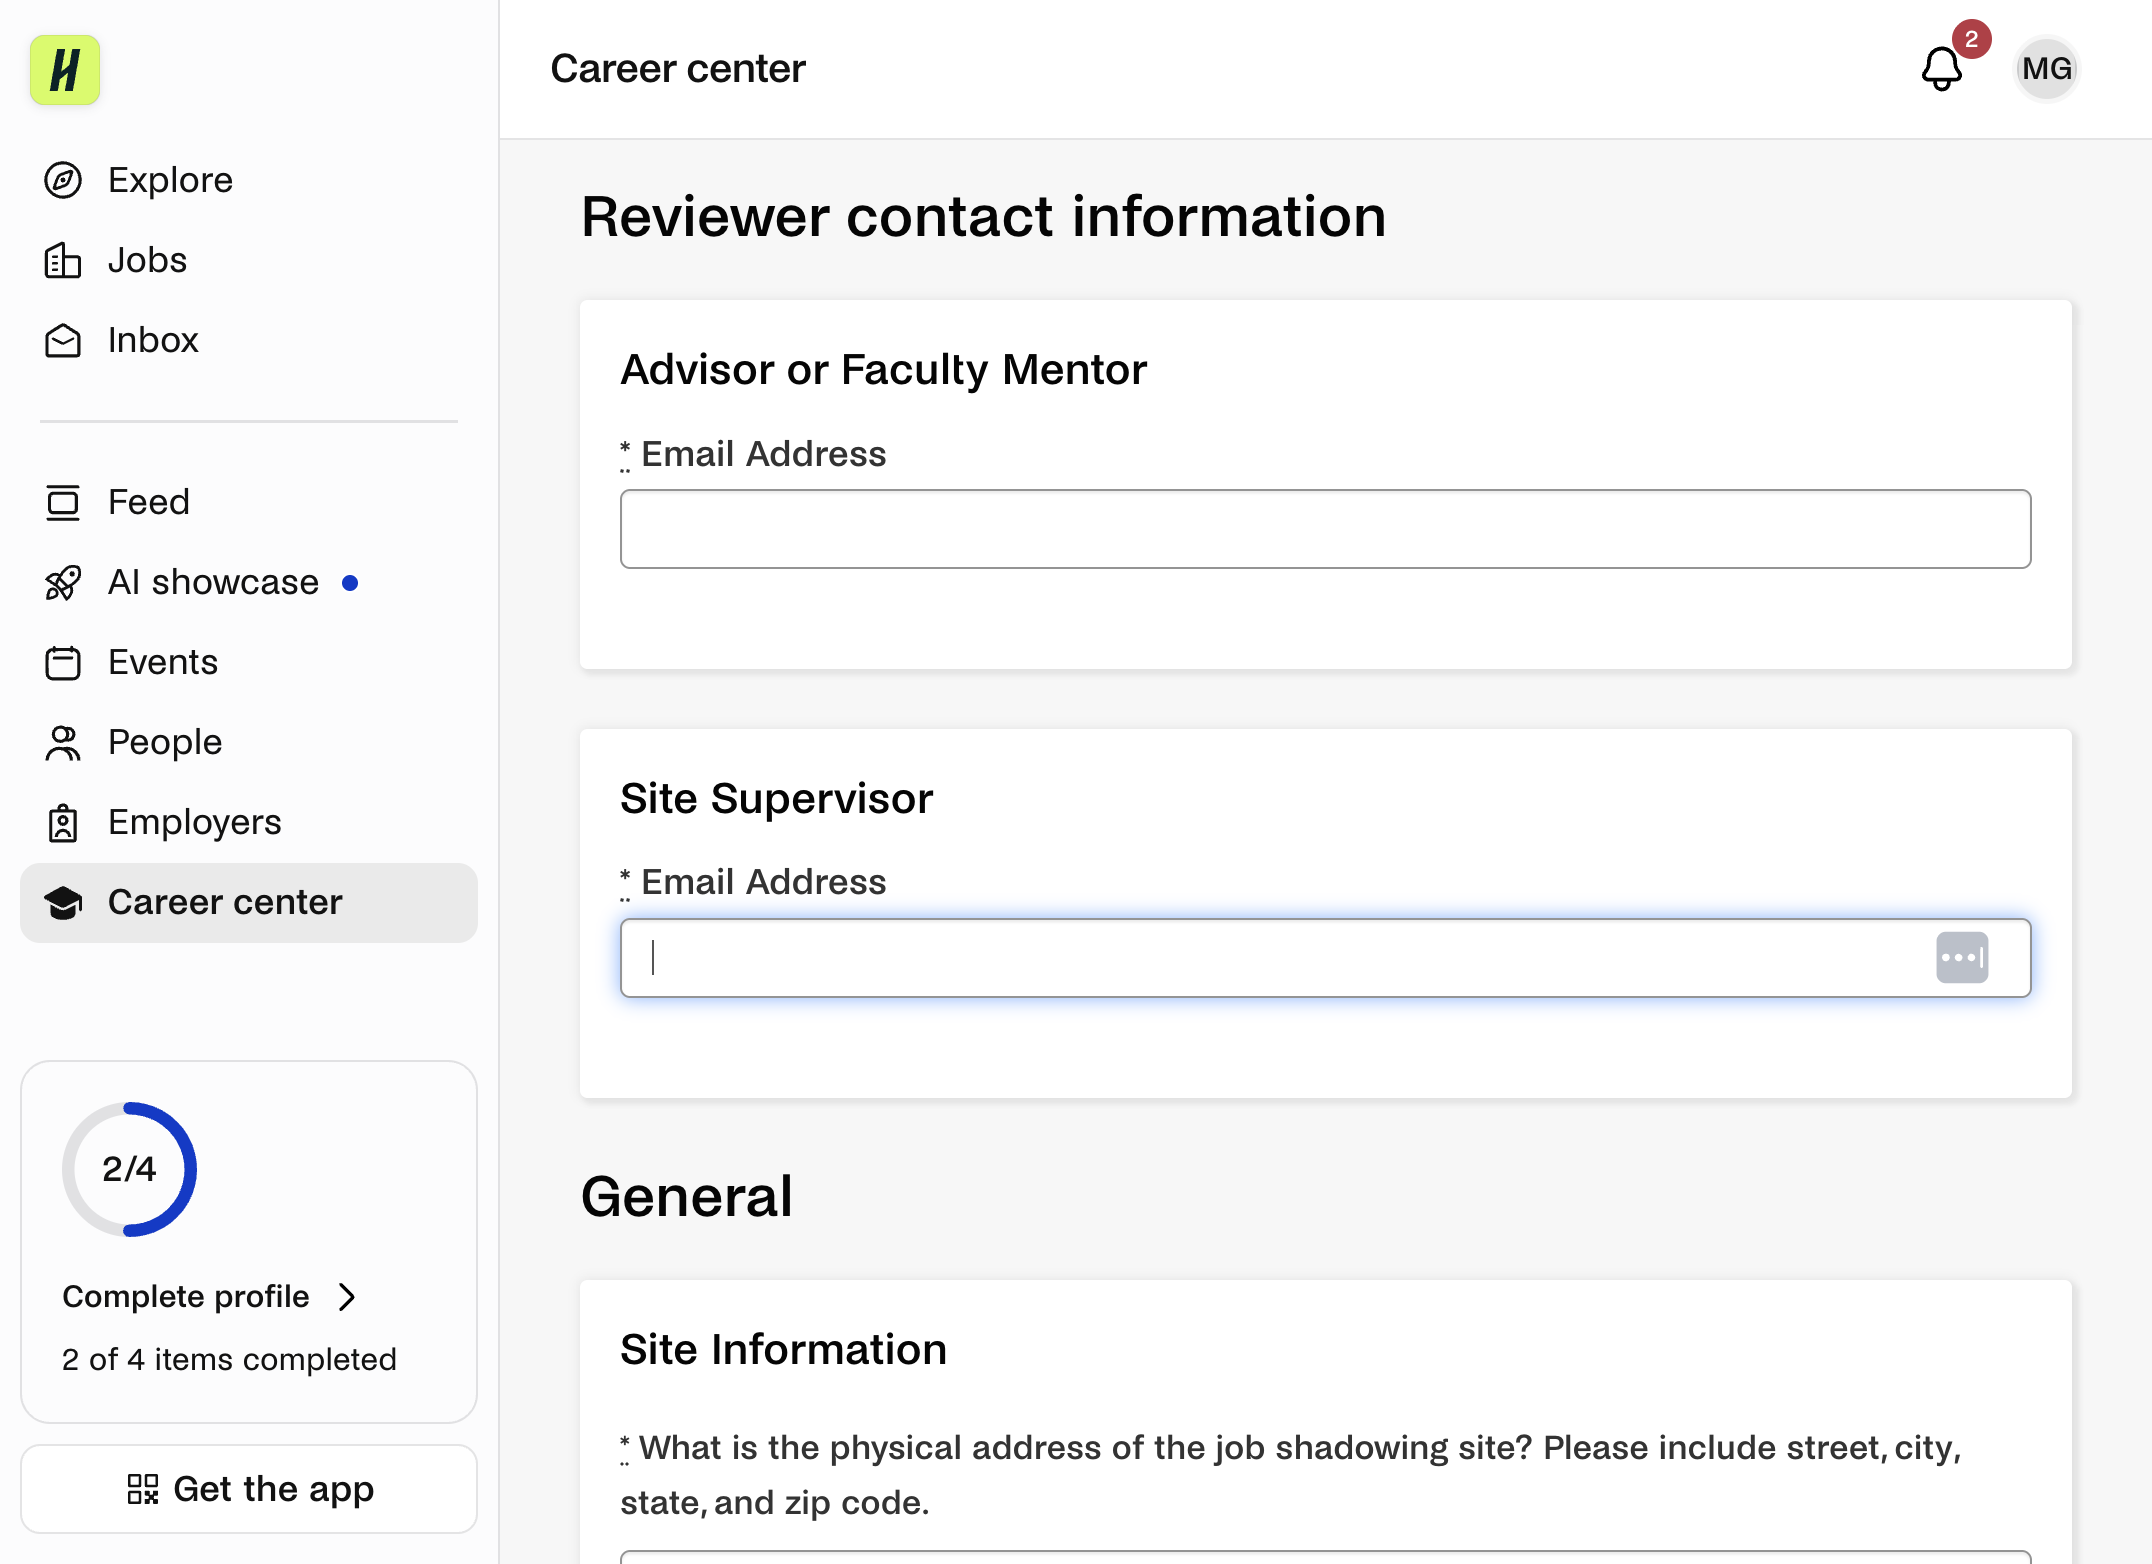Click the Explore compass icon
The image size is (2152, 1564).
pyautogui.click(x=63, y=180)
